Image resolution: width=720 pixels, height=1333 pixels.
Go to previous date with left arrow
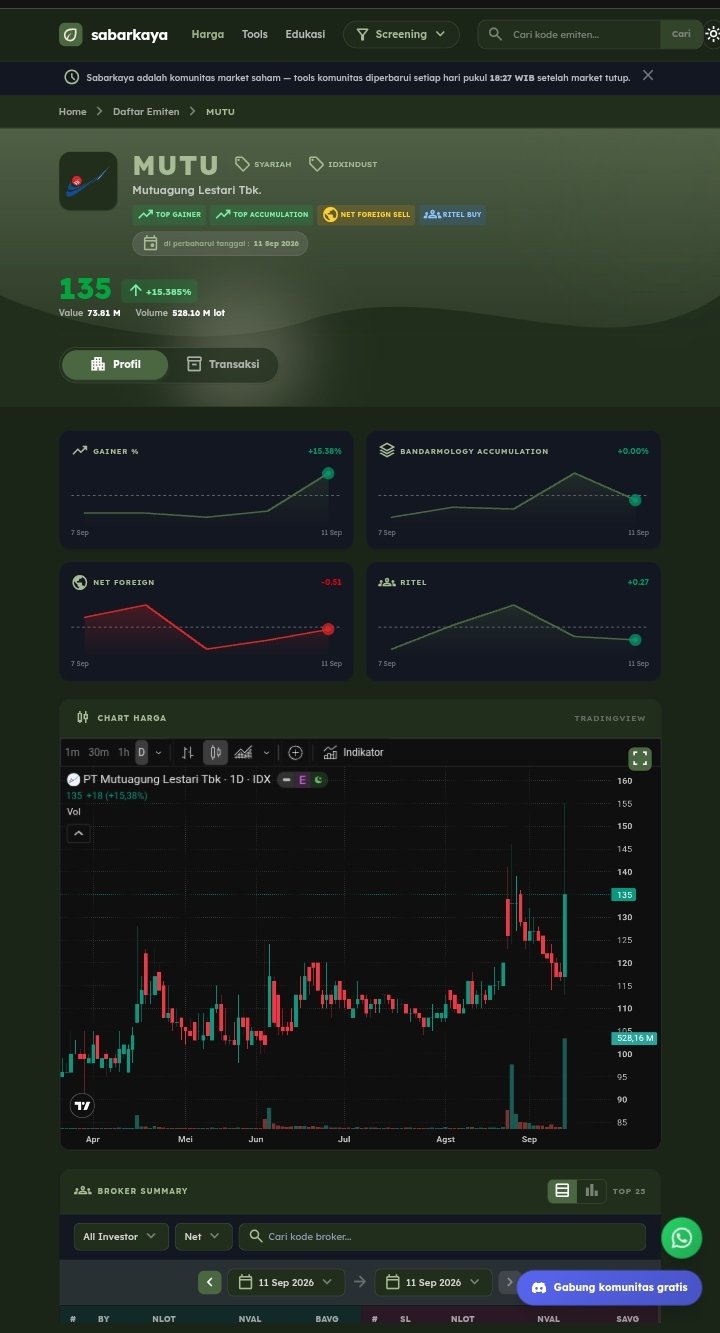210,1282
